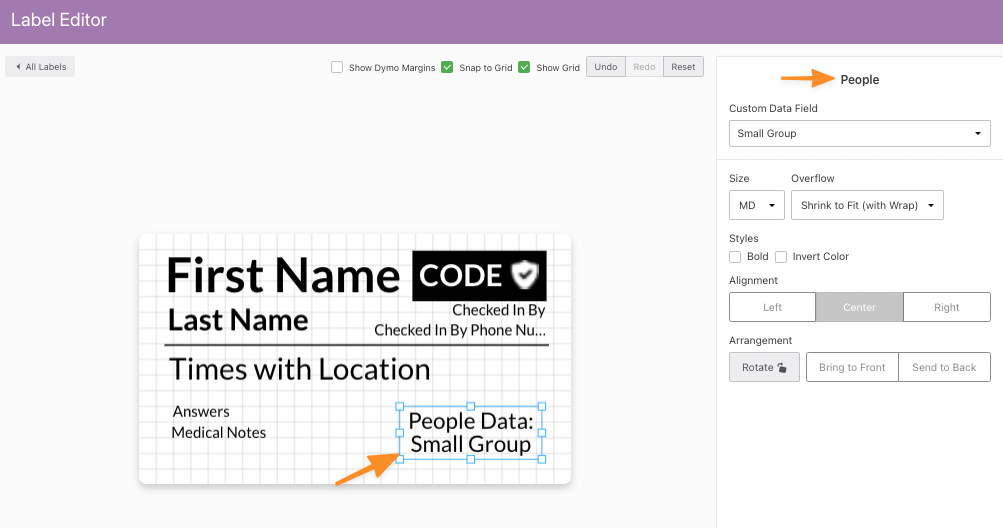Enable Show Dymo Margins checkbox

337,67
